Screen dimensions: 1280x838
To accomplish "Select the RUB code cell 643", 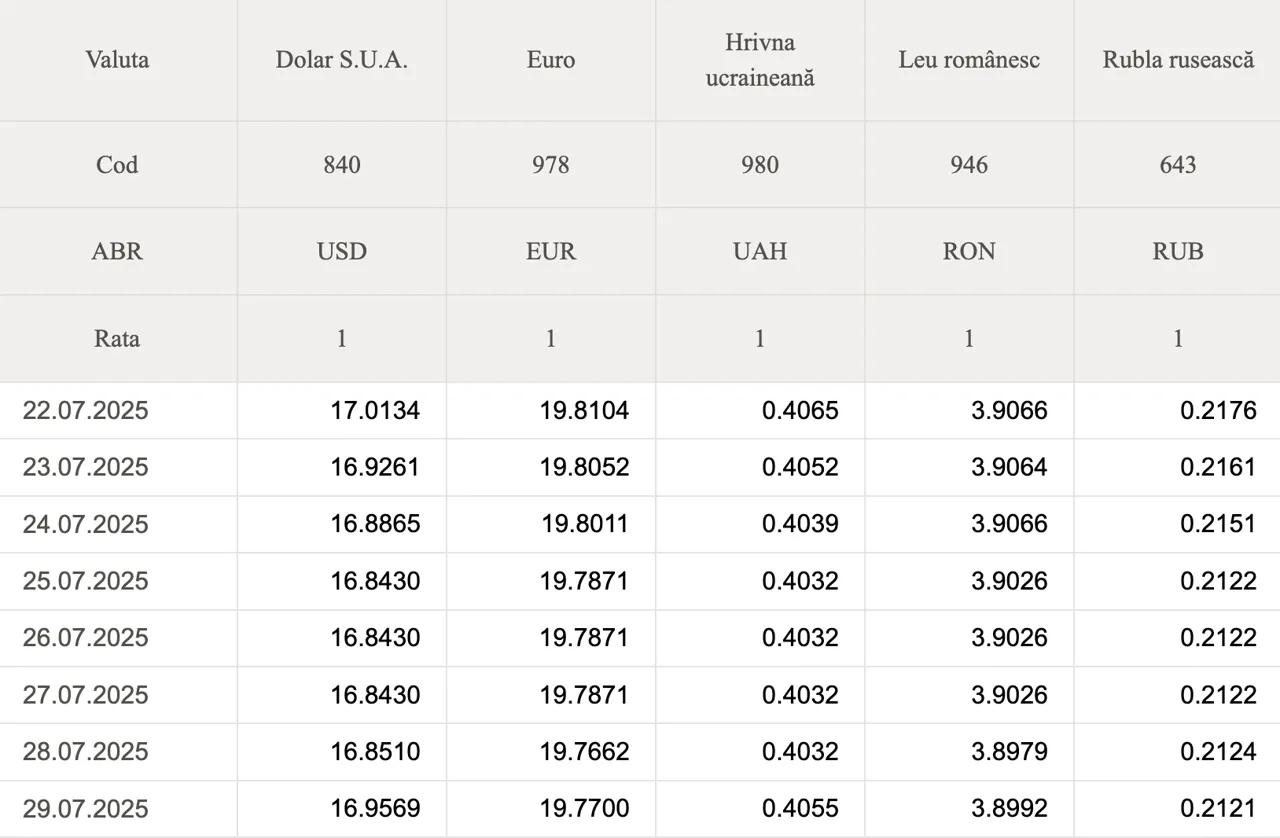I will 1178,165.
